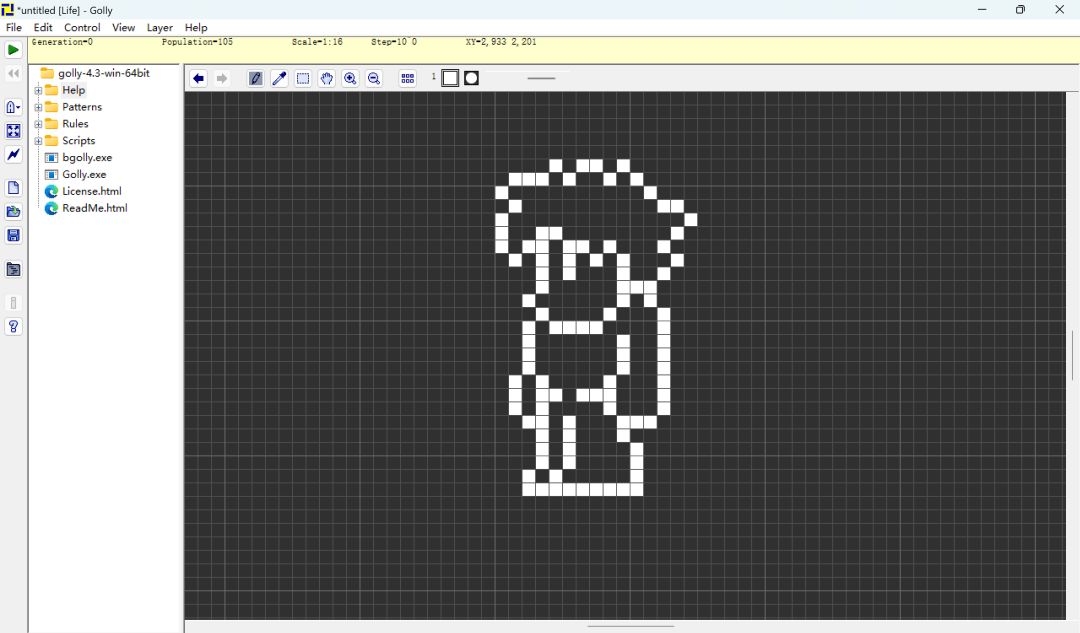Open the Edit menu
The image size is (1080, 633).
(43, 28)
